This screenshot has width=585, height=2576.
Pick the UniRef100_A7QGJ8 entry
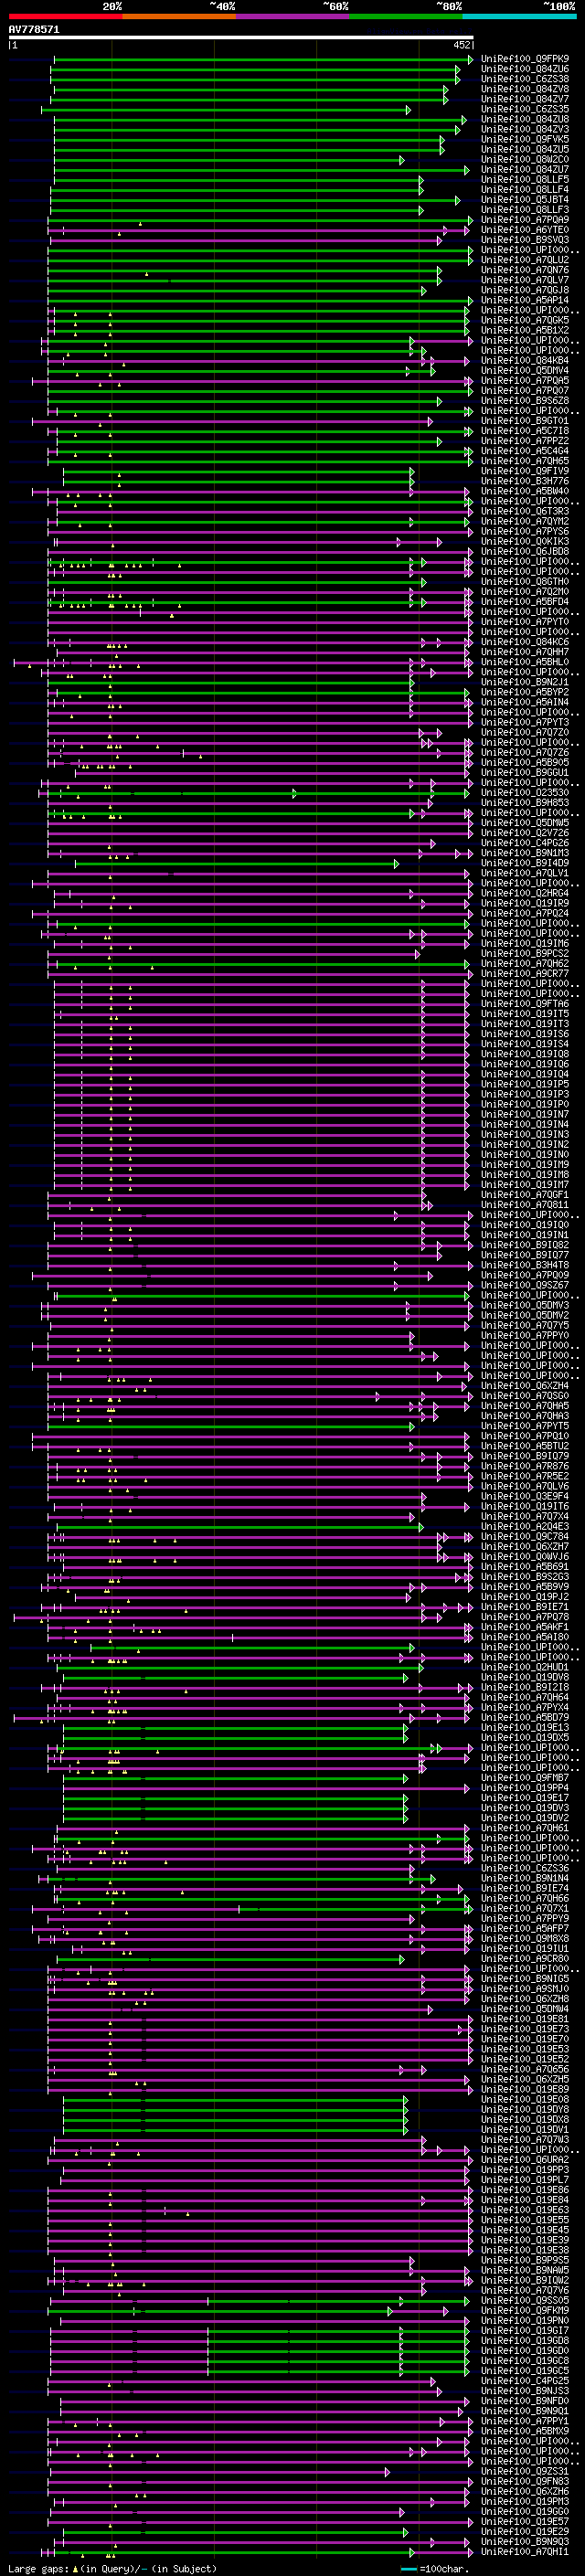[x=525, y=290]
